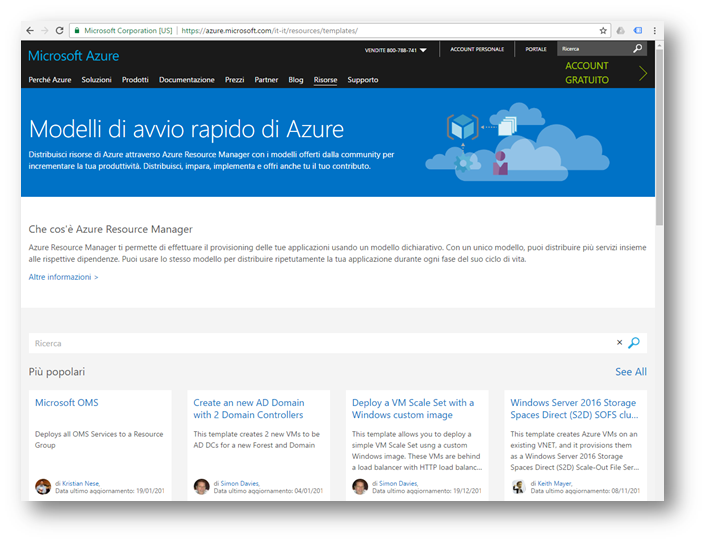The height and width of the screenshot is (543, 706).
Task: Open Windows Server 2016 Storage Spaces template
Action: (x=574, y=408)
